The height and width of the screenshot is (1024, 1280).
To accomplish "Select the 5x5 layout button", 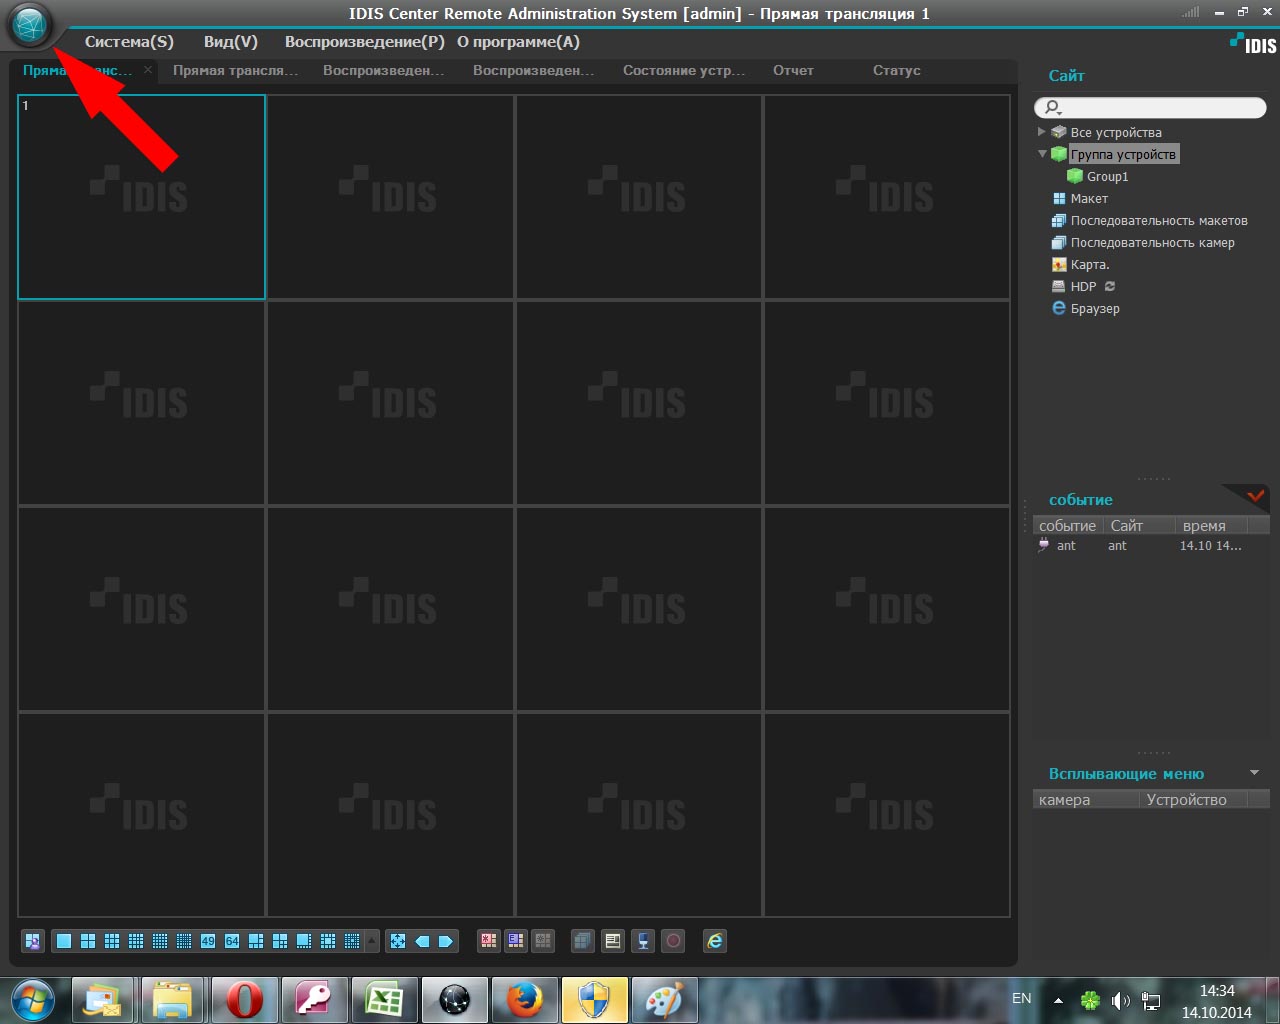I will point(160,941).
